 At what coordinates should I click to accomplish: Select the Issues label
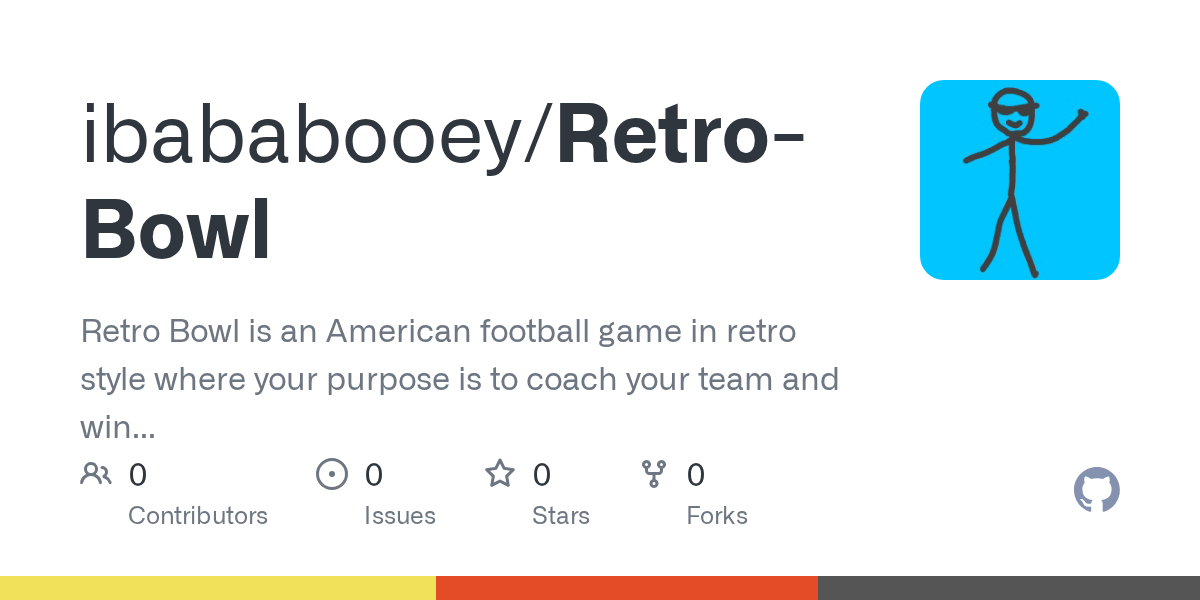(x=400, y=516)
